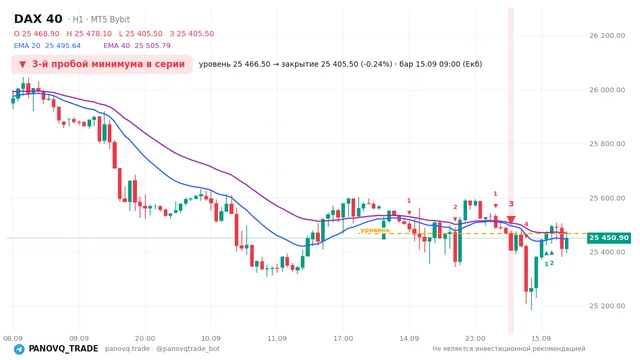Click the EMA 20 legend value 25 495.64

pyautogui.click(x=63, y=45)
